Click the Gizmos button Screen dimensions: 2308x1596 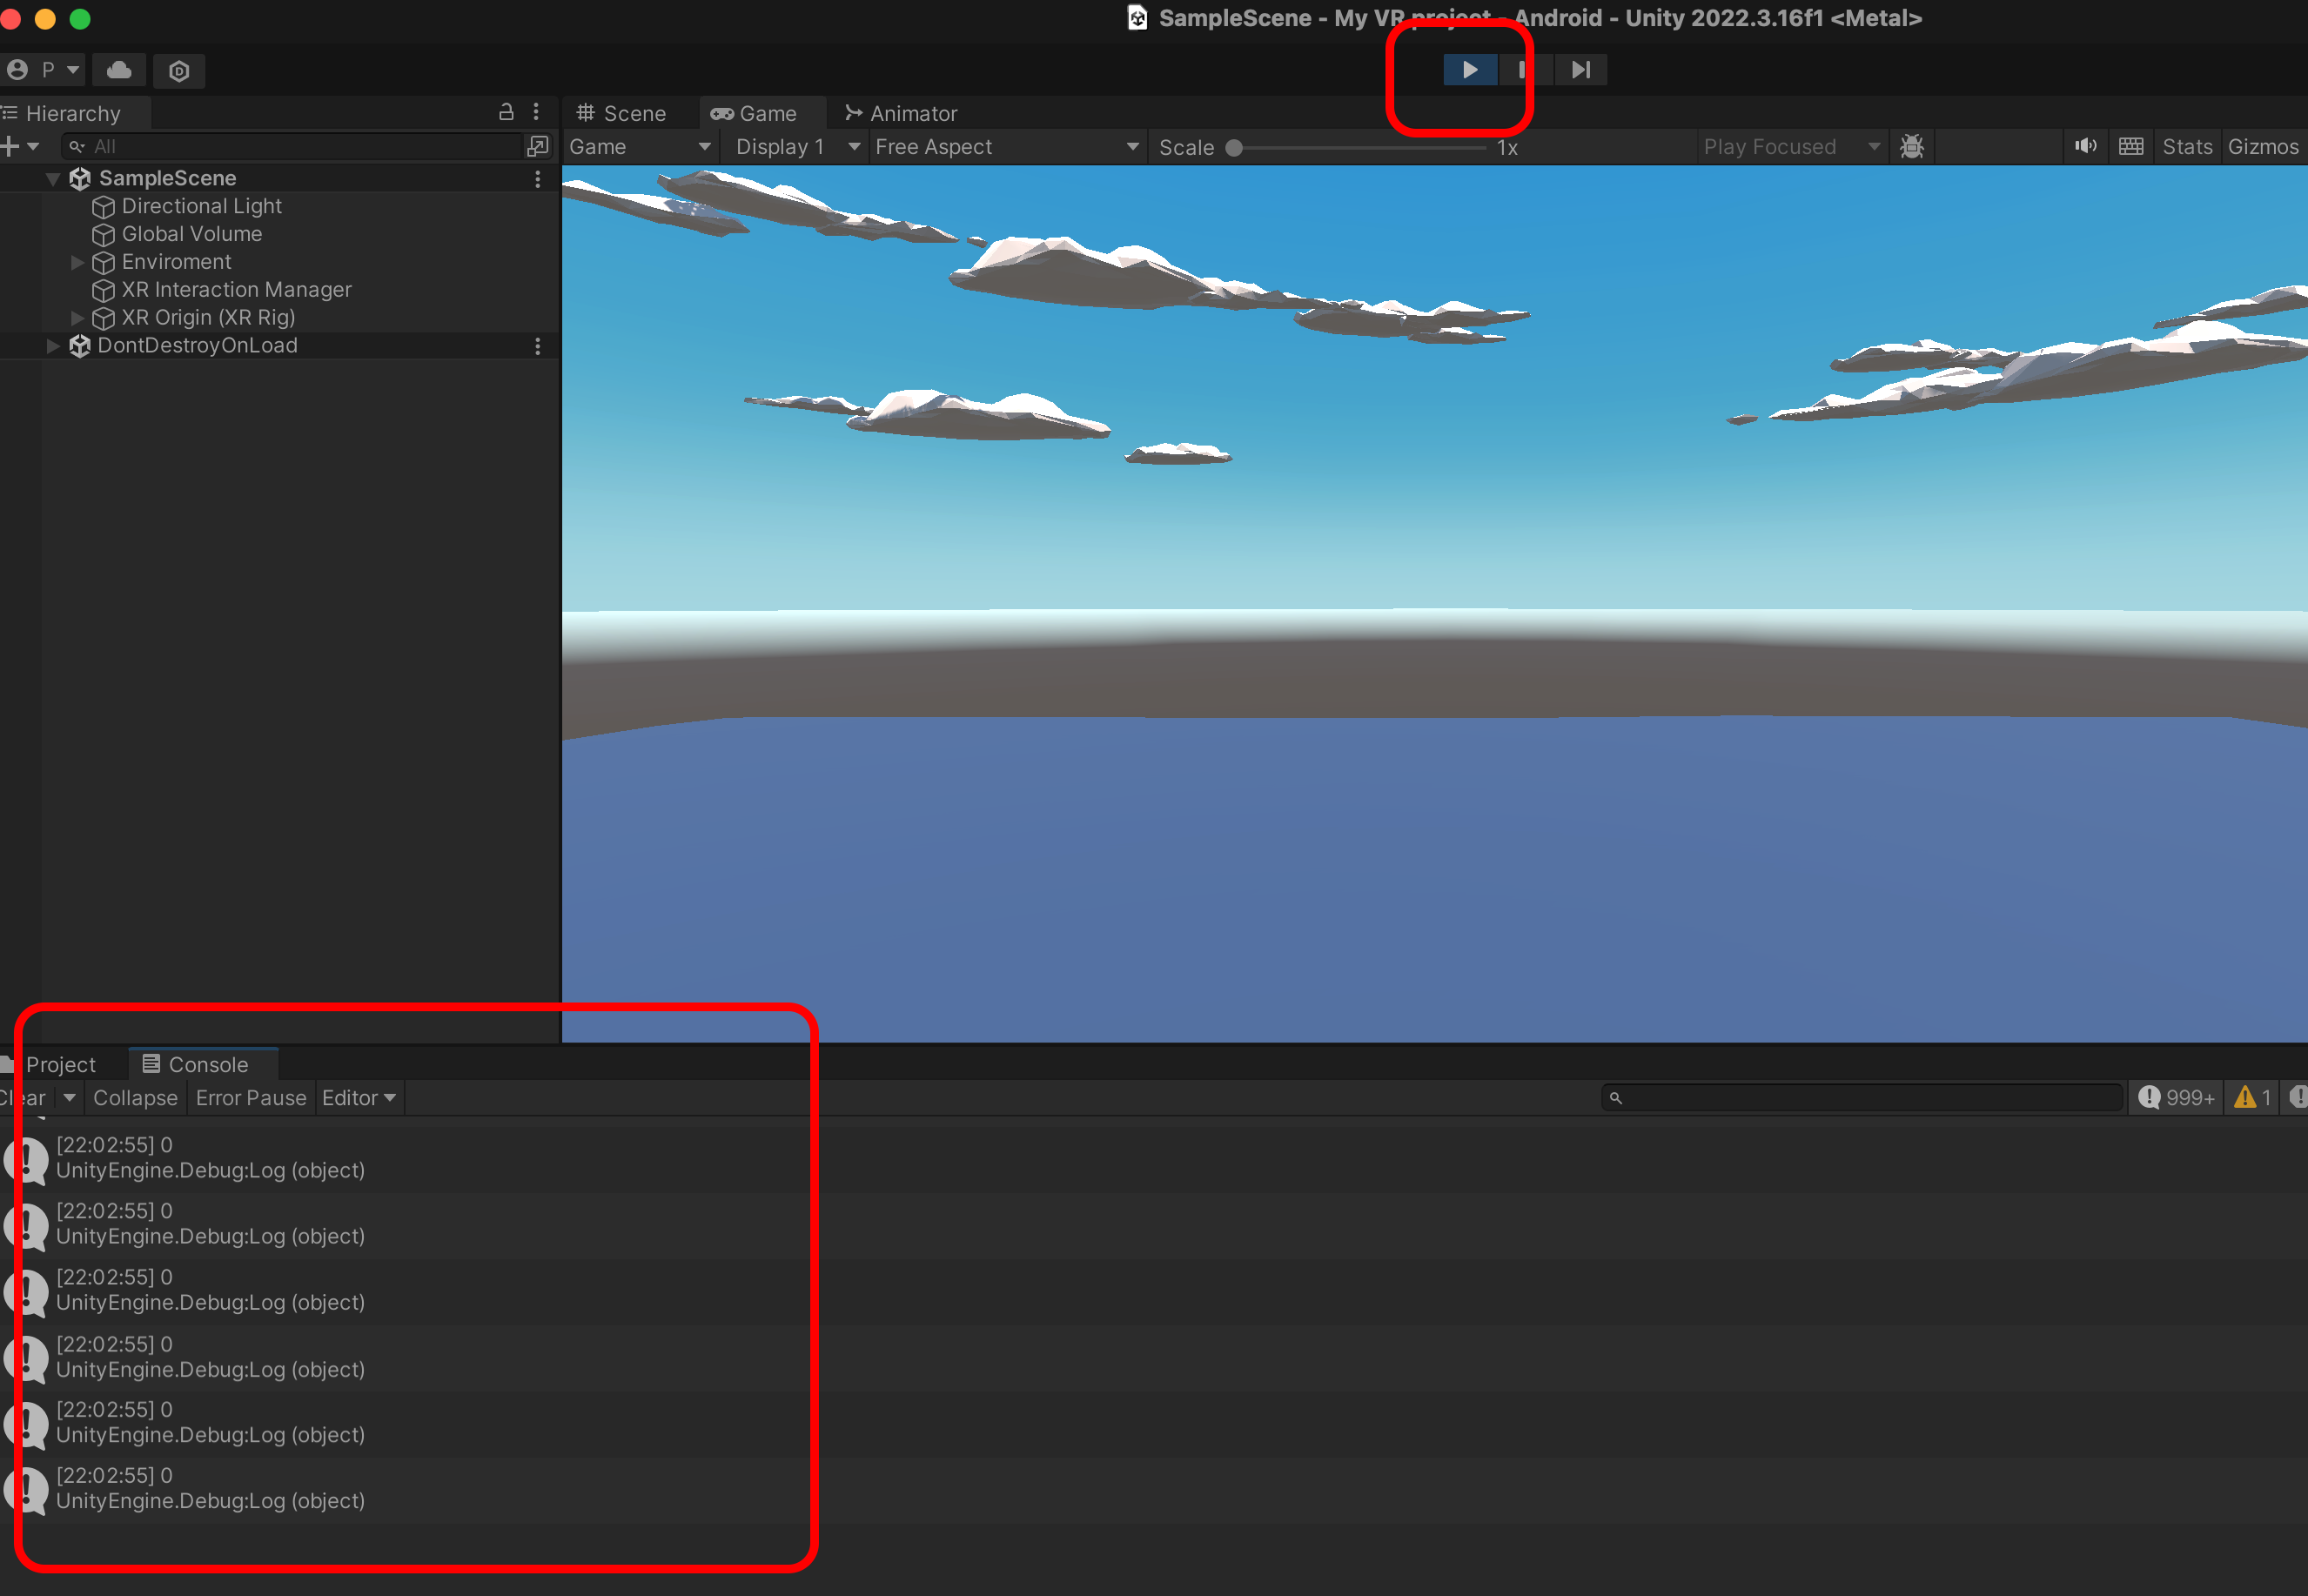click(2262, 147)
